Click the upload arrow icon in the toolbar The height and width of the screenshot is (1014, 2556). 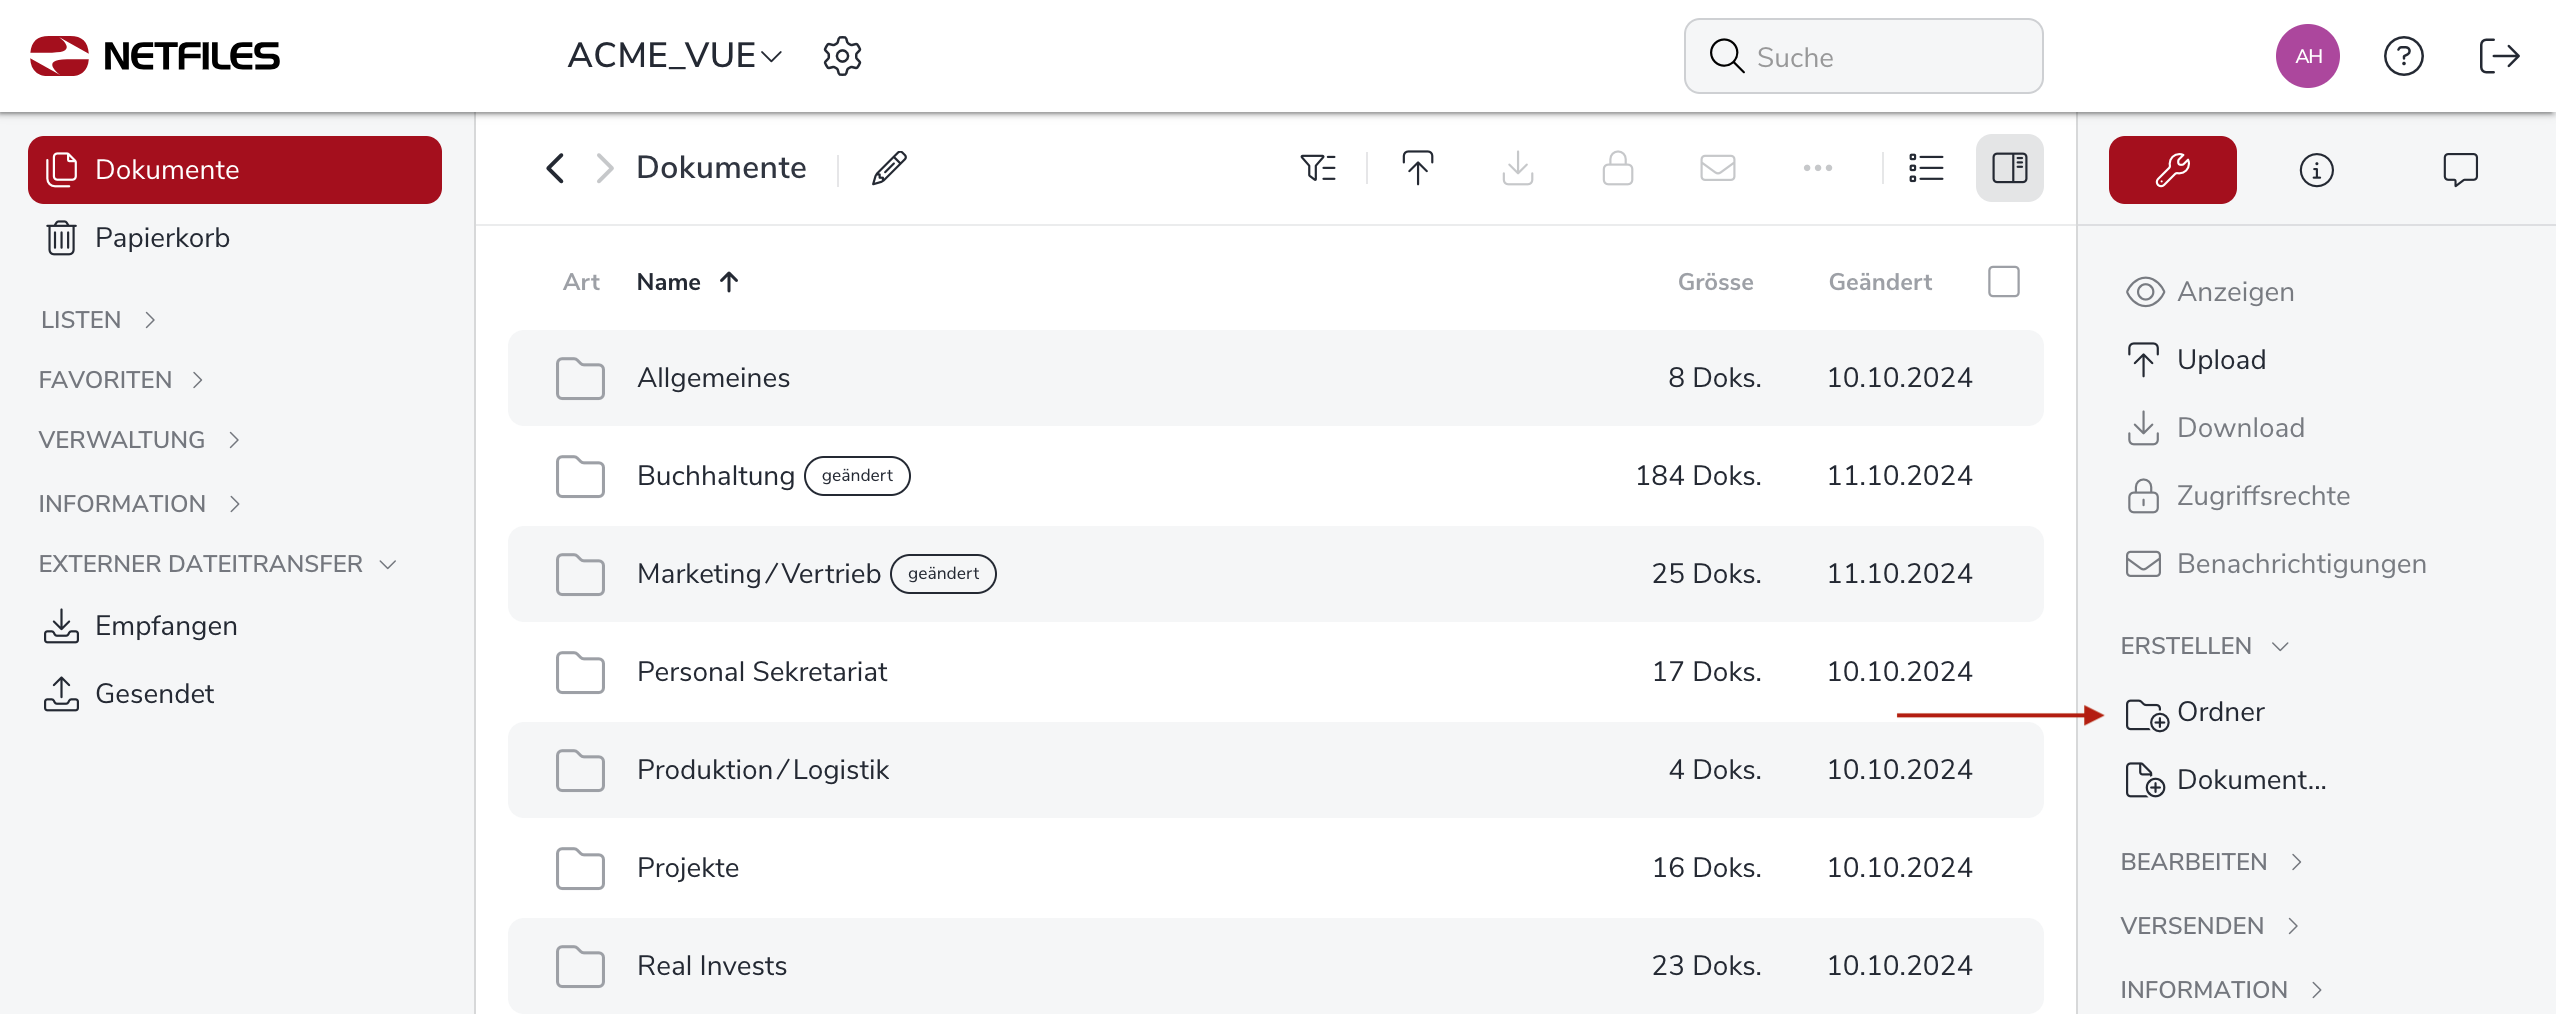pos(1417,168)
